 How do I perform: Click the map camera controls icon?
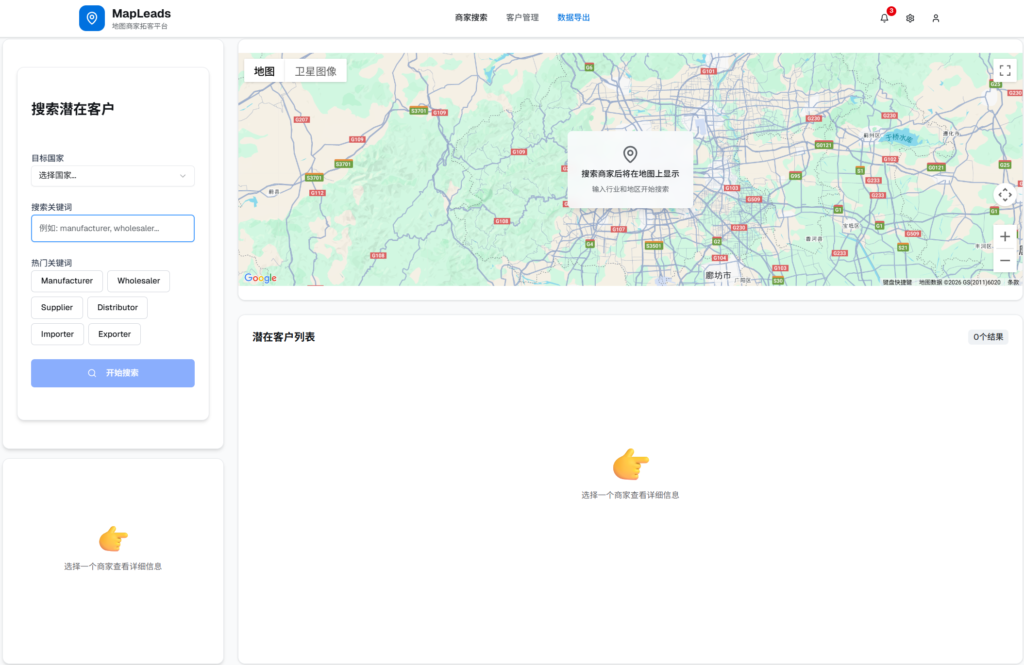pyautogui.click(x=1005, y=195)
